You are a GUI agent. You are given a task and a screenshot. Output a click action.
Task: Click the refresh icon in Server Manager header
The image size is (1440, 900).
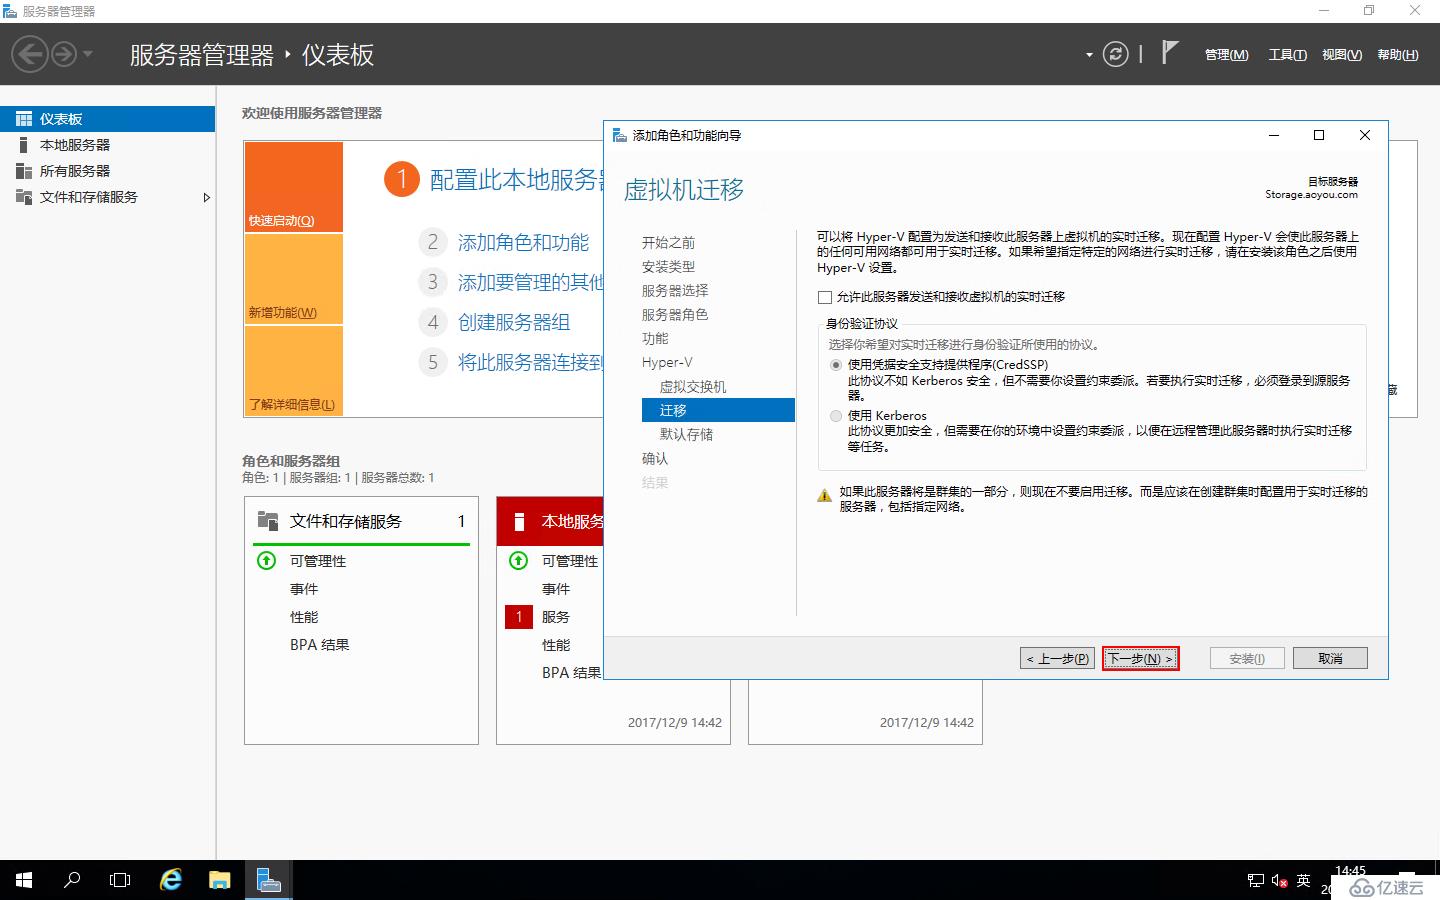[1115, 54]
